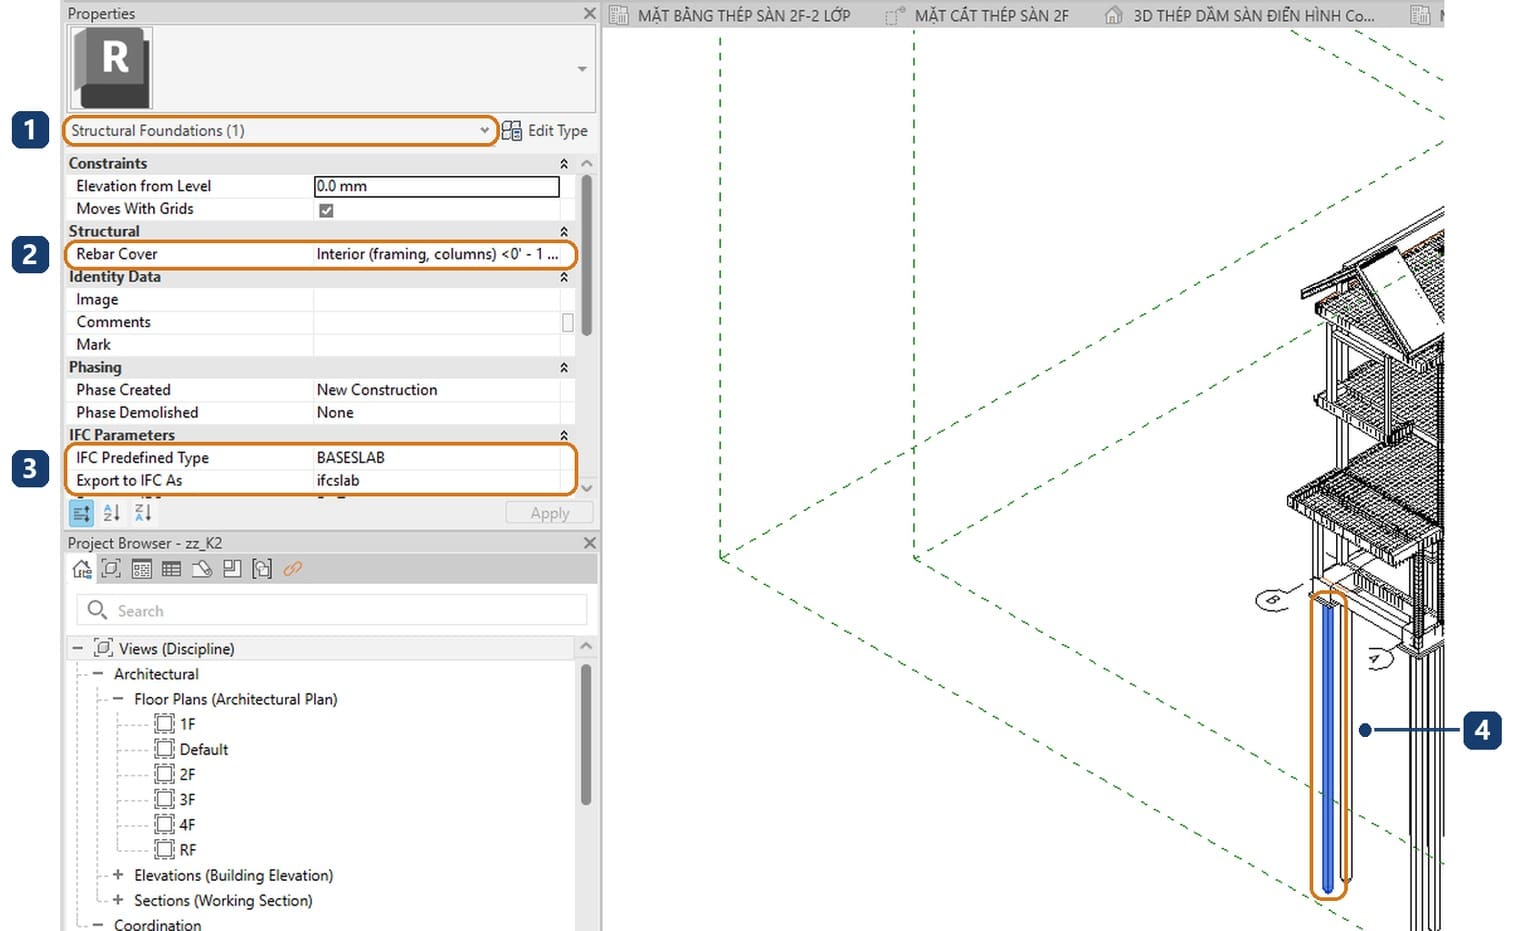Click the schedules table icon in Project Browser

(172, 569)
